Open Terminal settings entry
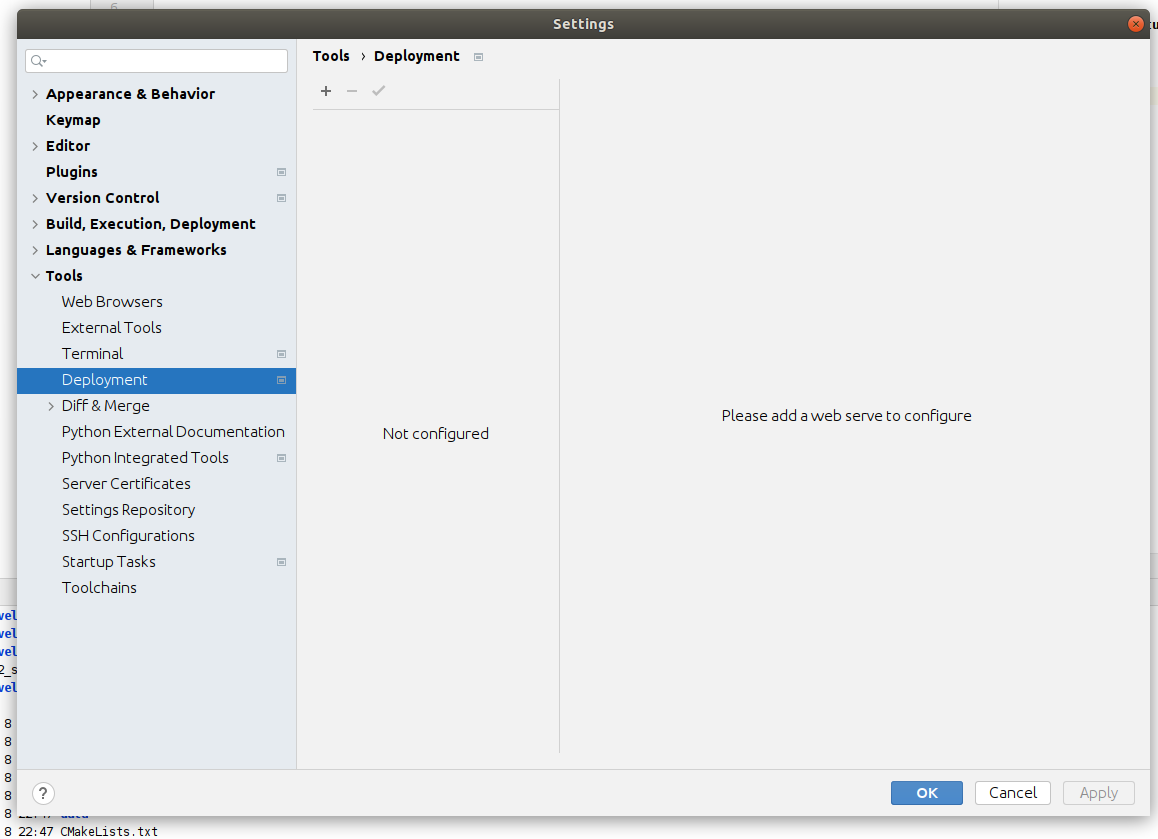The height and width of the screenshot is (839, 1158). pos(92,354)
